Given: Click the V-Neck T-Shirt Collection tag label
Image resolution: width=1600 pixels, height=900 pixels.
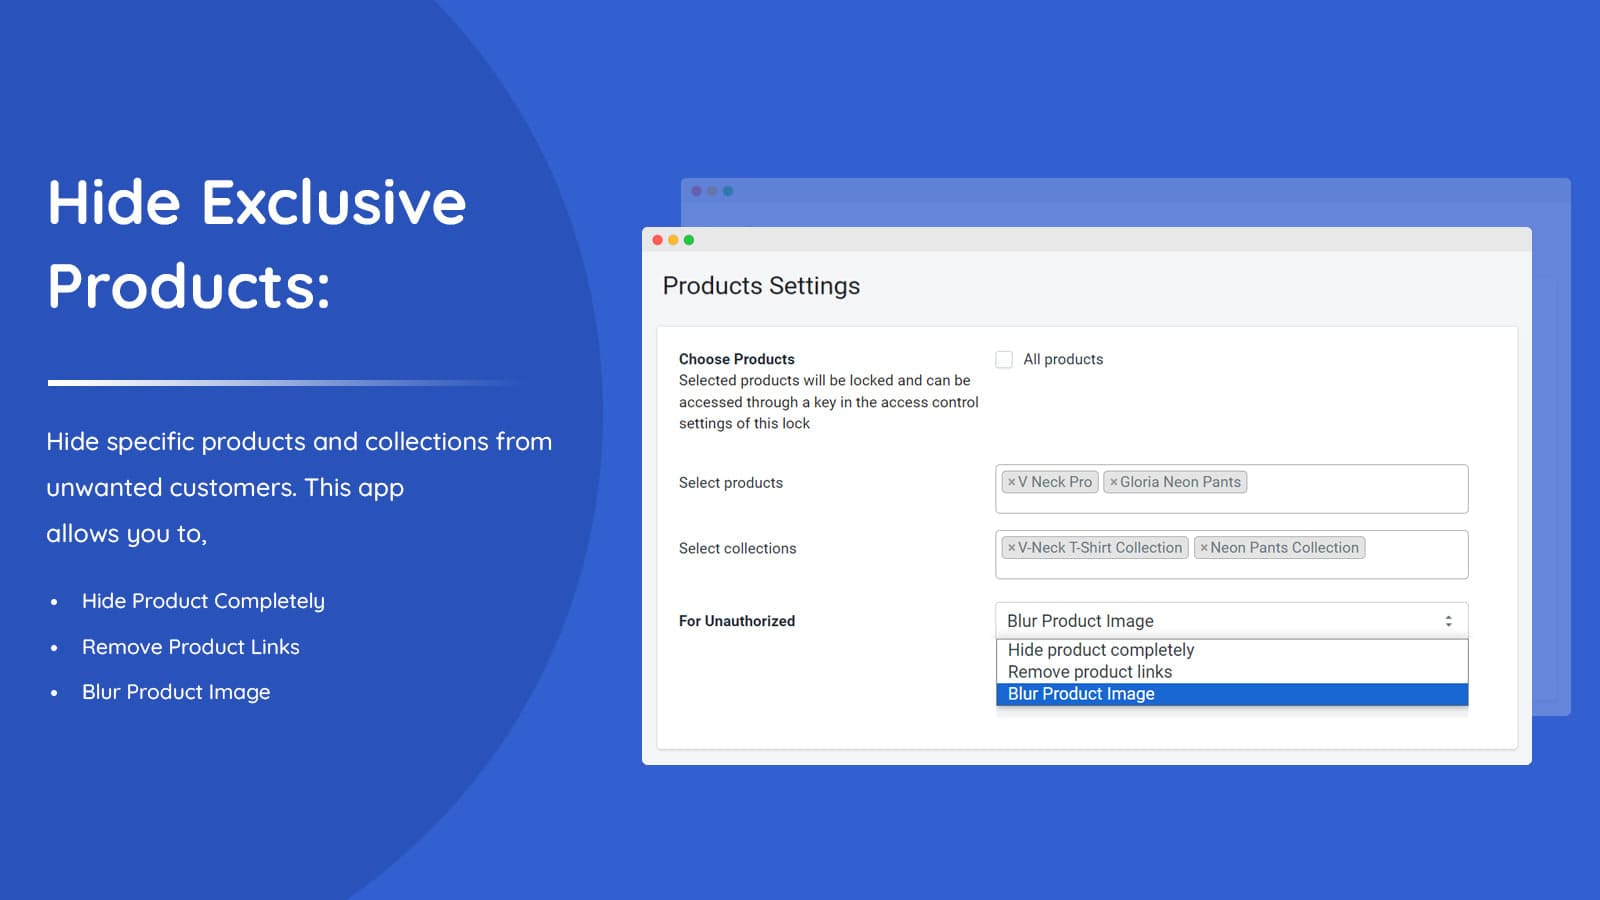Looking at the screenshot, I should pyautogui.click(x=1100, y=548).
